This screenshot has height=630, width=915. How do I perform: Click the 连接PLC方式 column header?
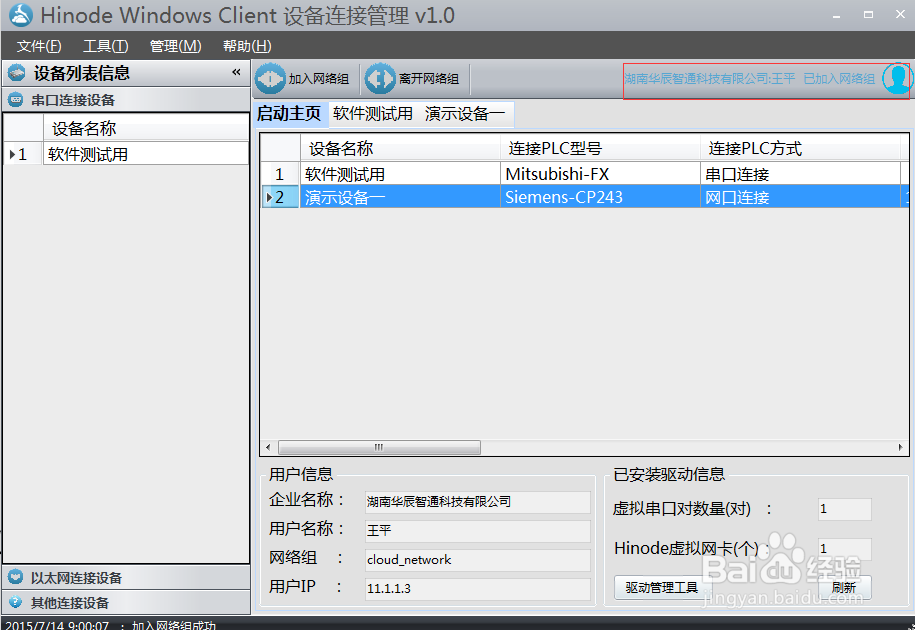pos(800,148)
